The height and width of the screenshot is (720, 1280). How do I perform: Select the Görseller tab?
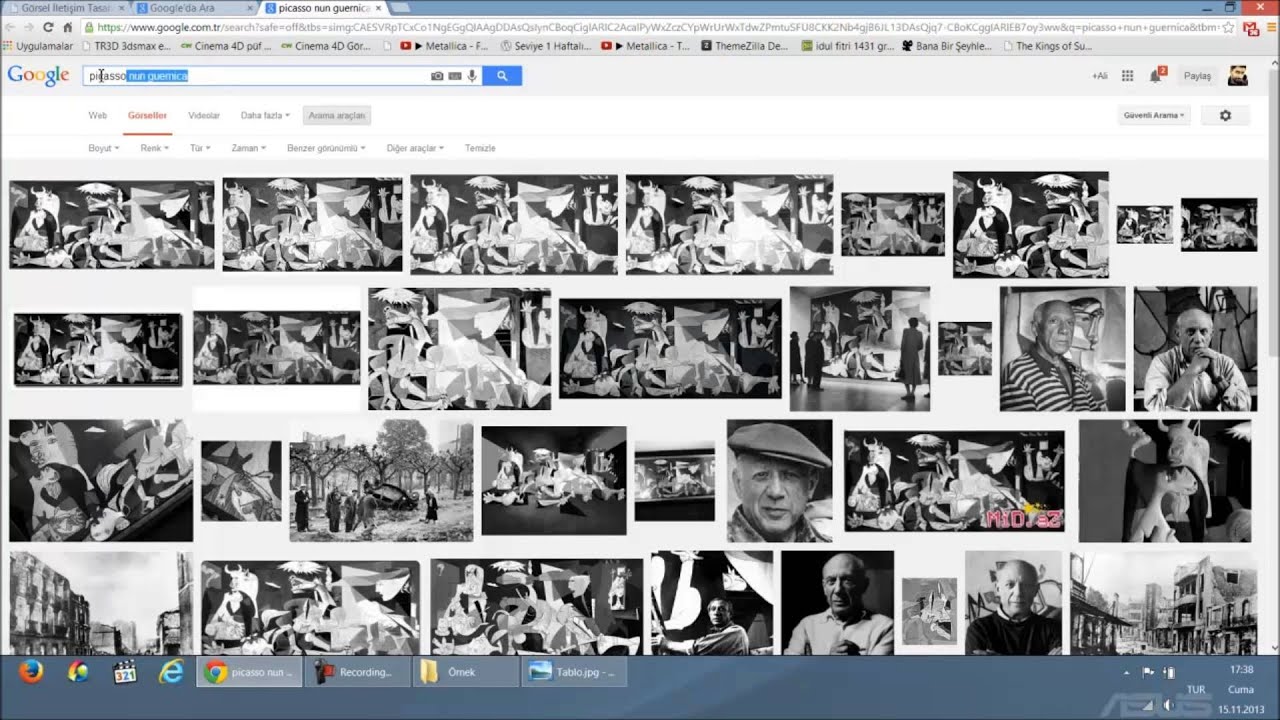pos(147,116)
